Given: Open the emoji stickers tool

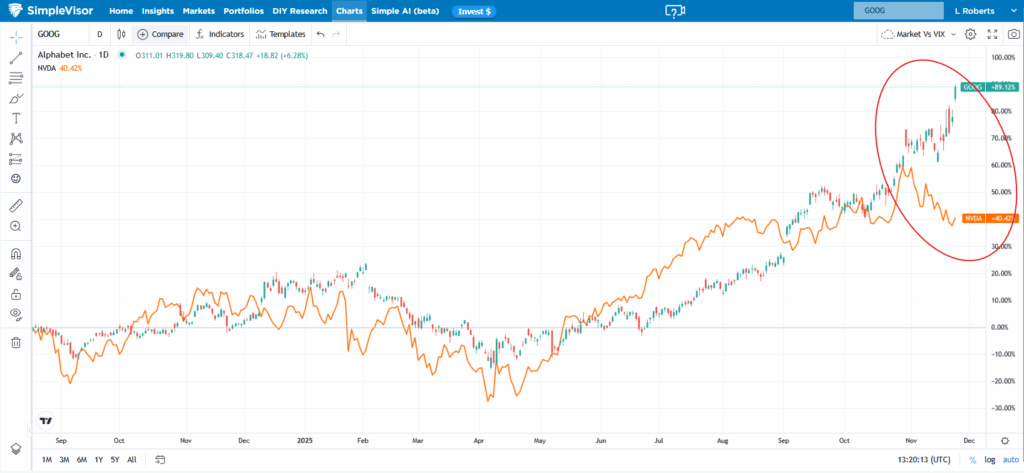Looking at the screenshot, I should [x=16, y=178].
